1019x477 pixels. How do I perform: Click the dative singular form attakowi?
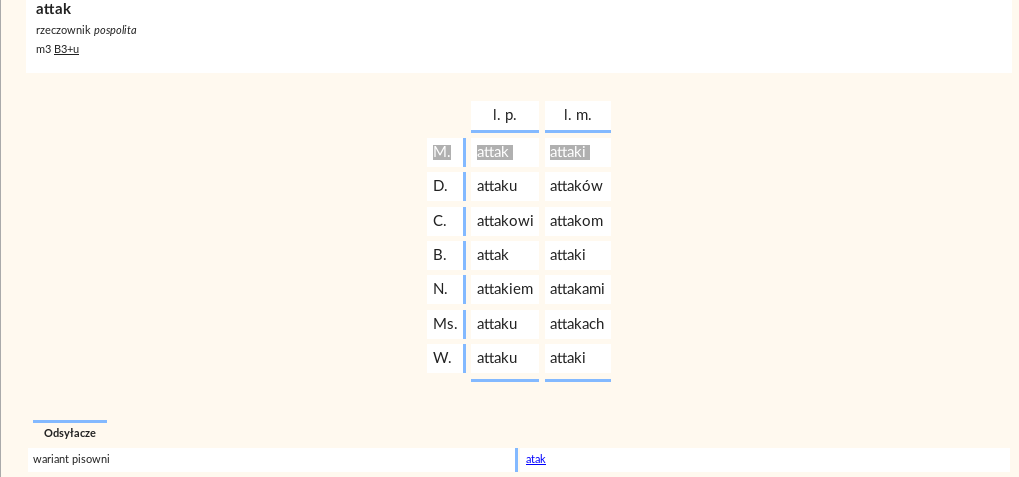505,221
